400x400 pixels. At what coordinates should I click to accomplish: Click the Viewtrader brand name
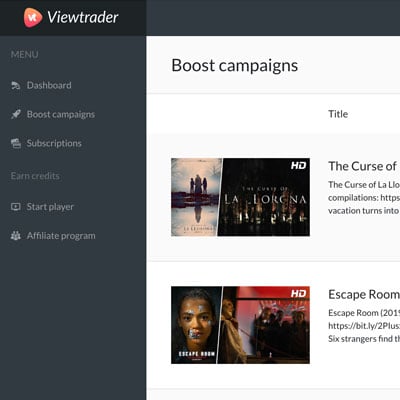click(x=83, y=17)
